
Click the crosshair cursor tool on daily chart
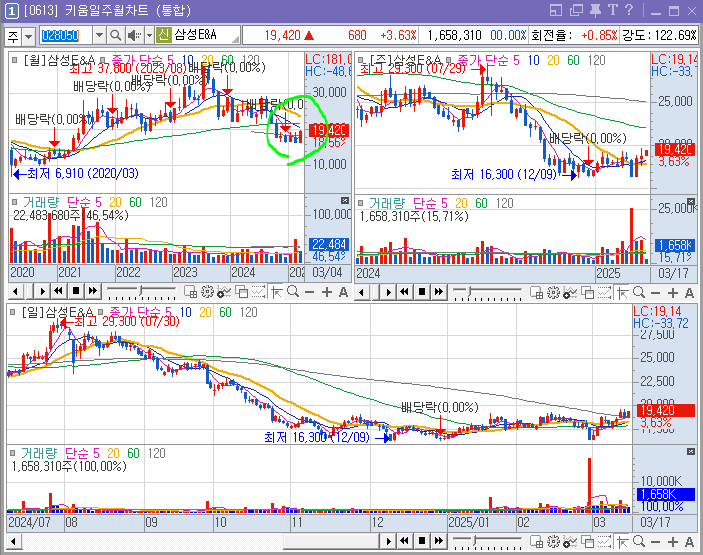(x=622, y=542)
